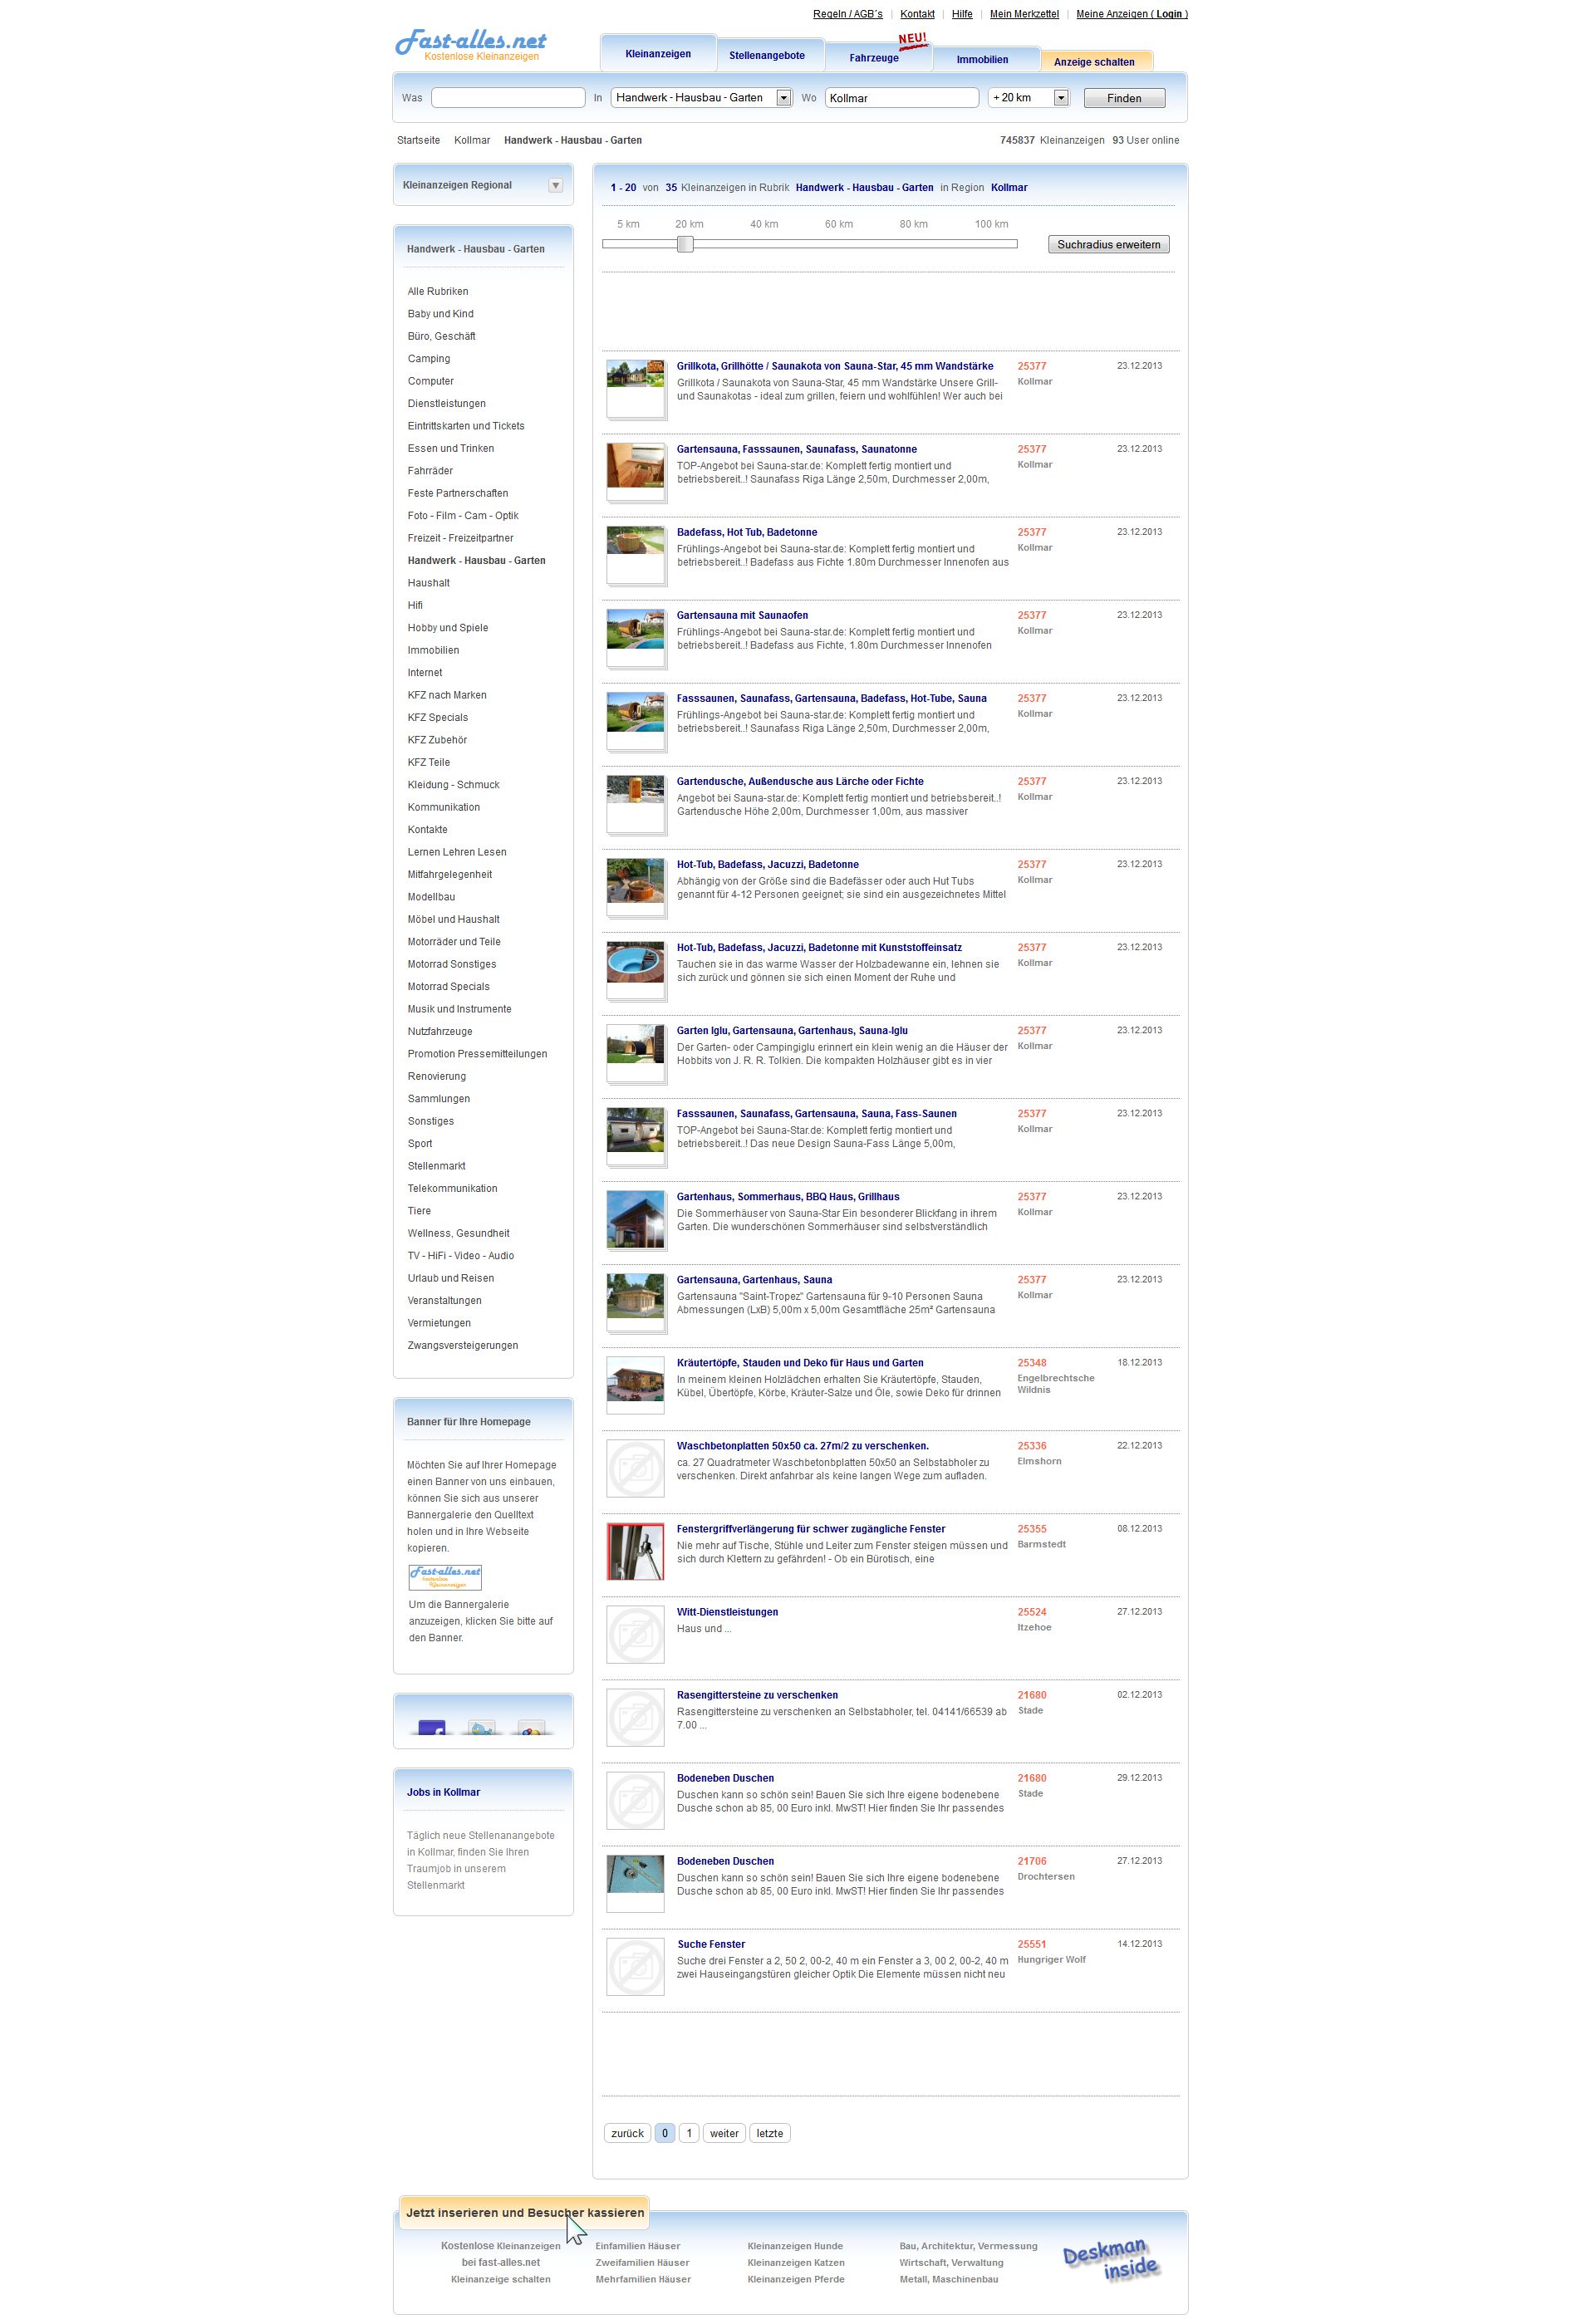Open the Facebook social icon
Image resolution: width=1581 pixels, height=2324 pixels.
pyautogui.click(x=431, y=1727)
